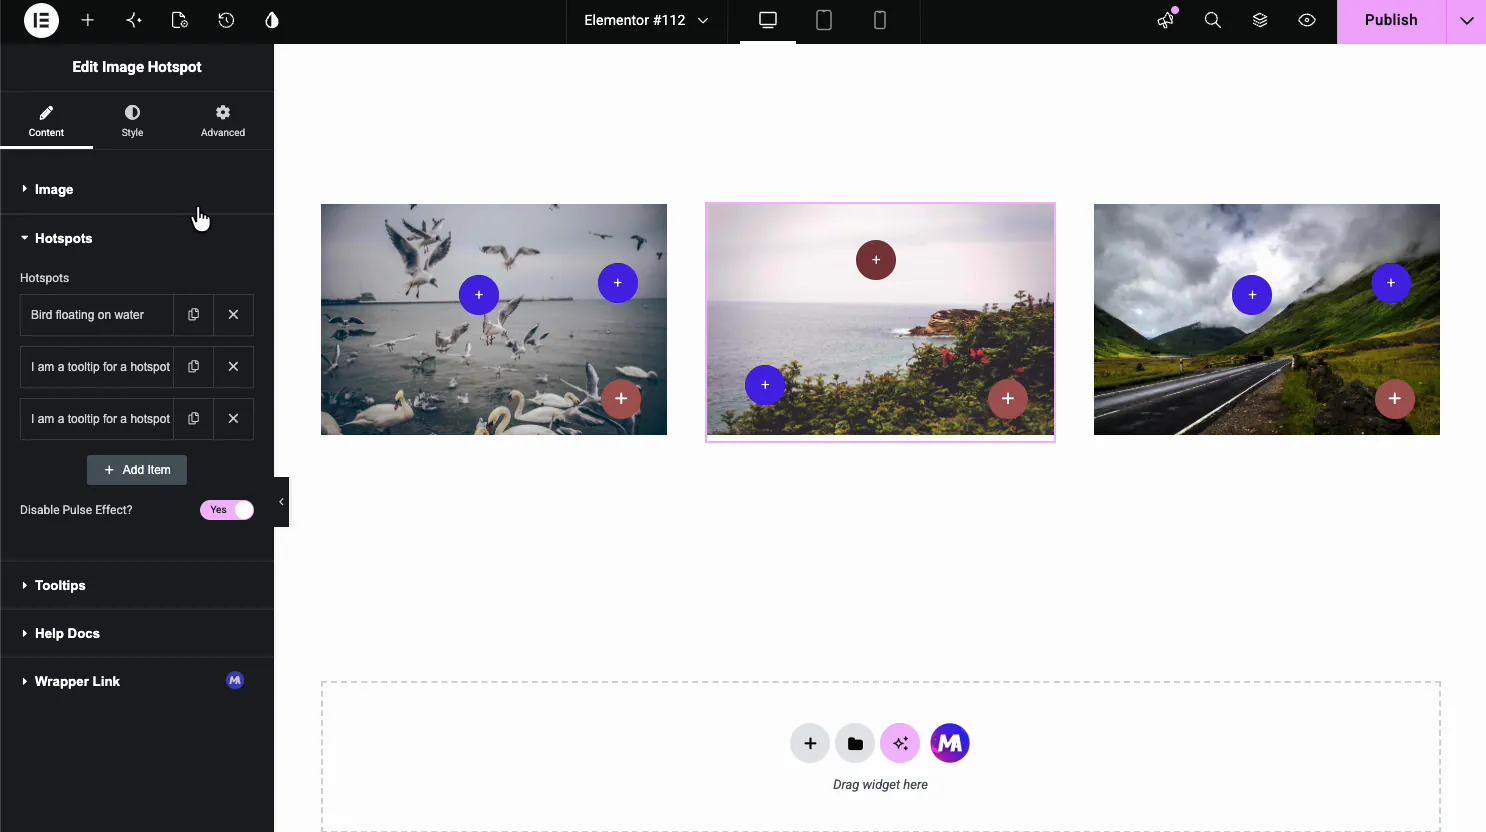Open the theme droplet icon
Image resolution: width=1486 pixels, height=832 pixels.
(x=272, y=20)
